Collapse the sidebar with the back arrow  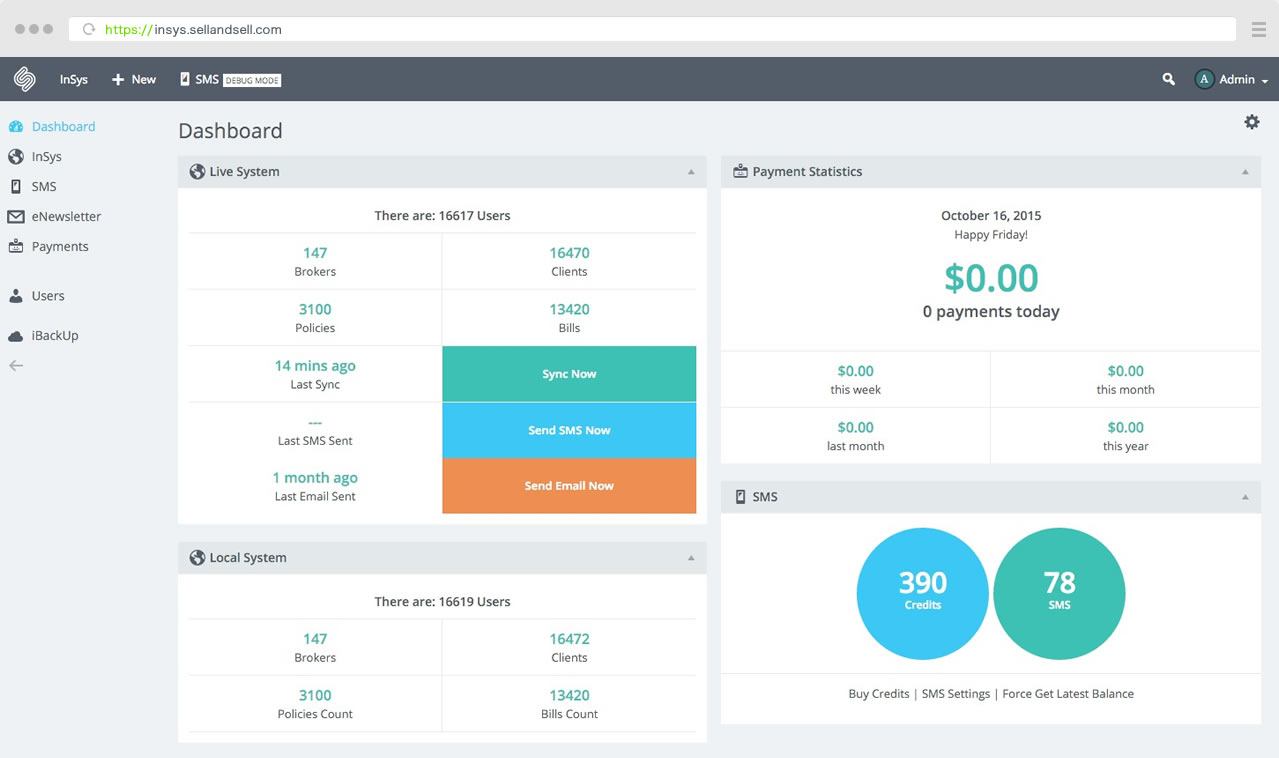(16, 365)
